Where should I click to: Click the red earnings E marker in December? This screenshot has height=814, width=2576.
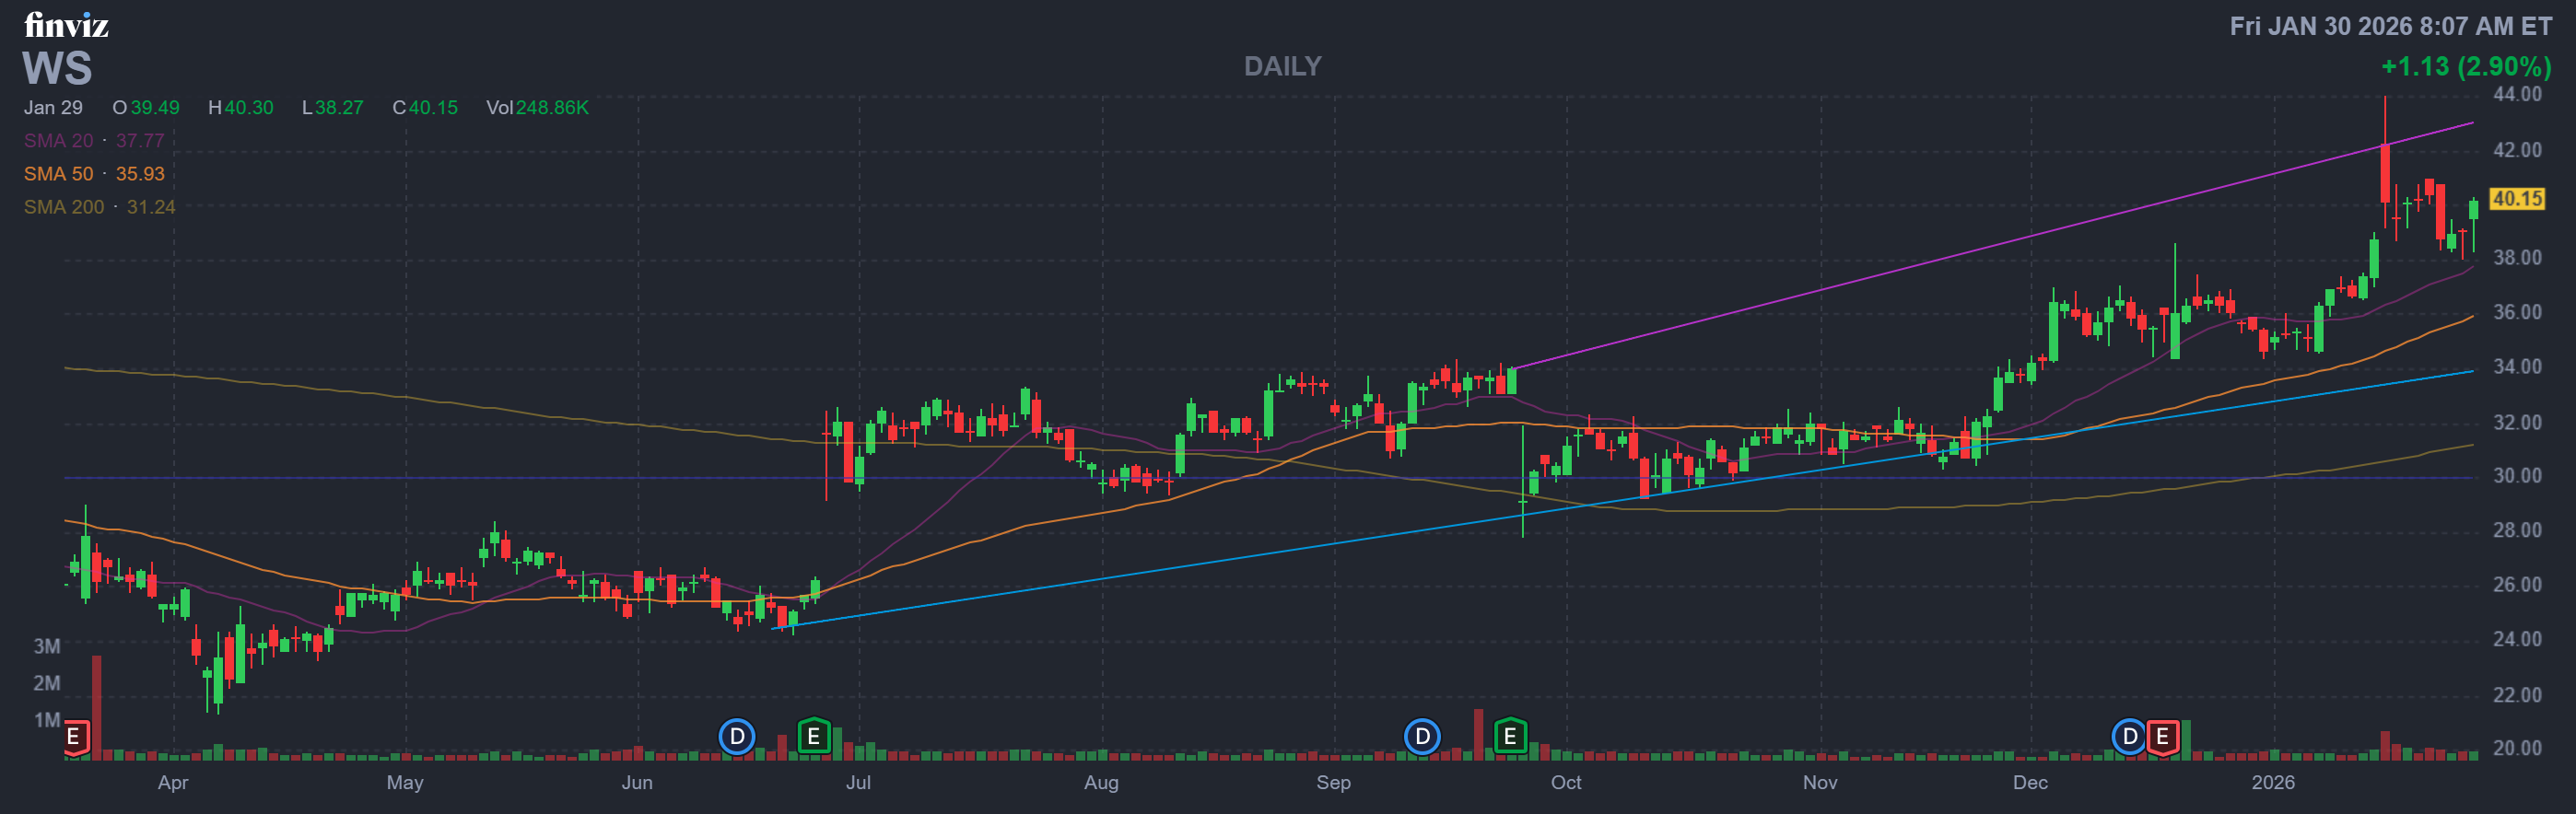click(x=2162, y=737)
